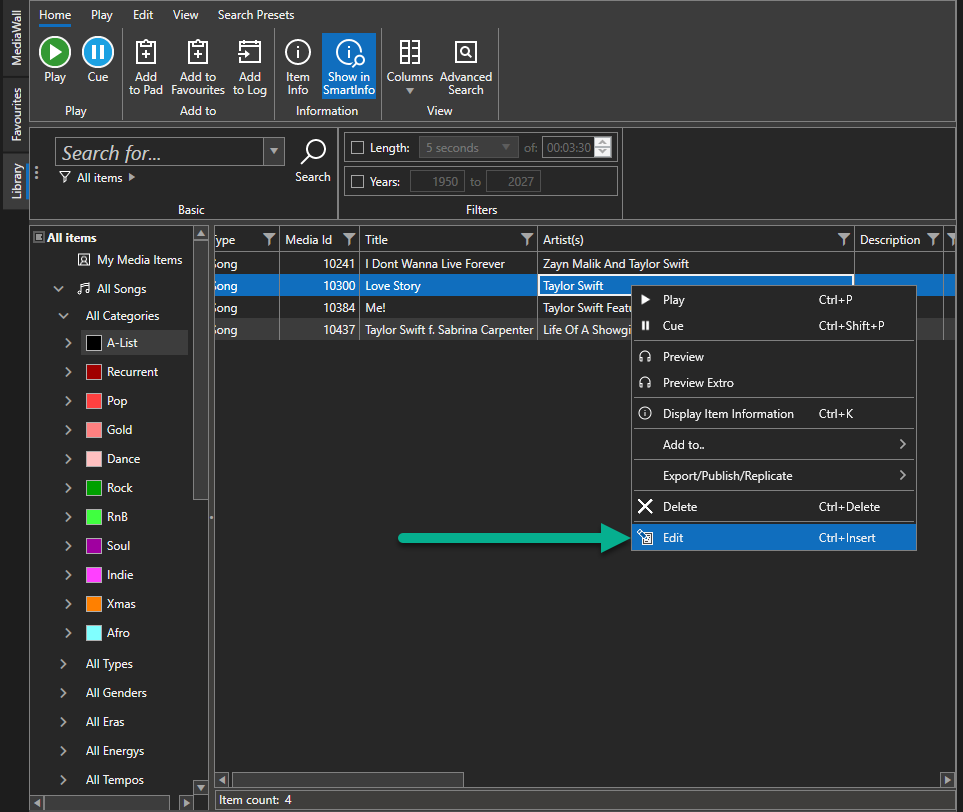The width and height of the screenshot is (963, 812).
Task: Expand the All Eras node
Action: point(63,722)
